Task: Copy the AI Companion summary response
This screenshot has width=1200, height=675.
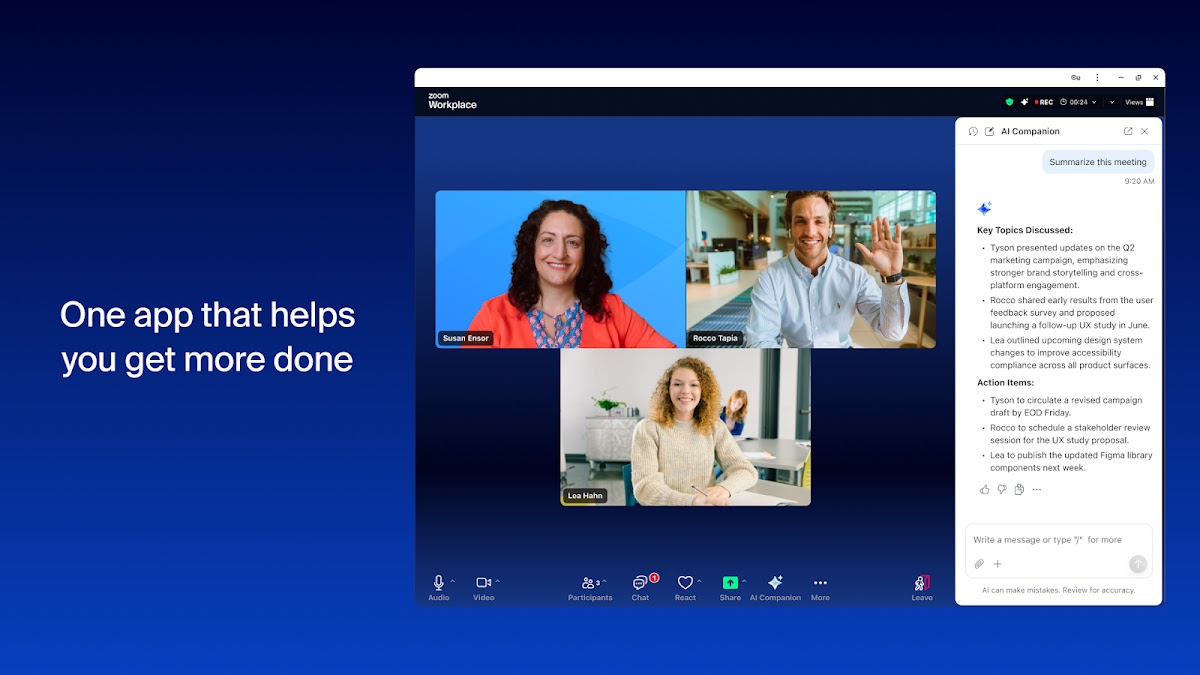Action: click(x=1019, y=490)
